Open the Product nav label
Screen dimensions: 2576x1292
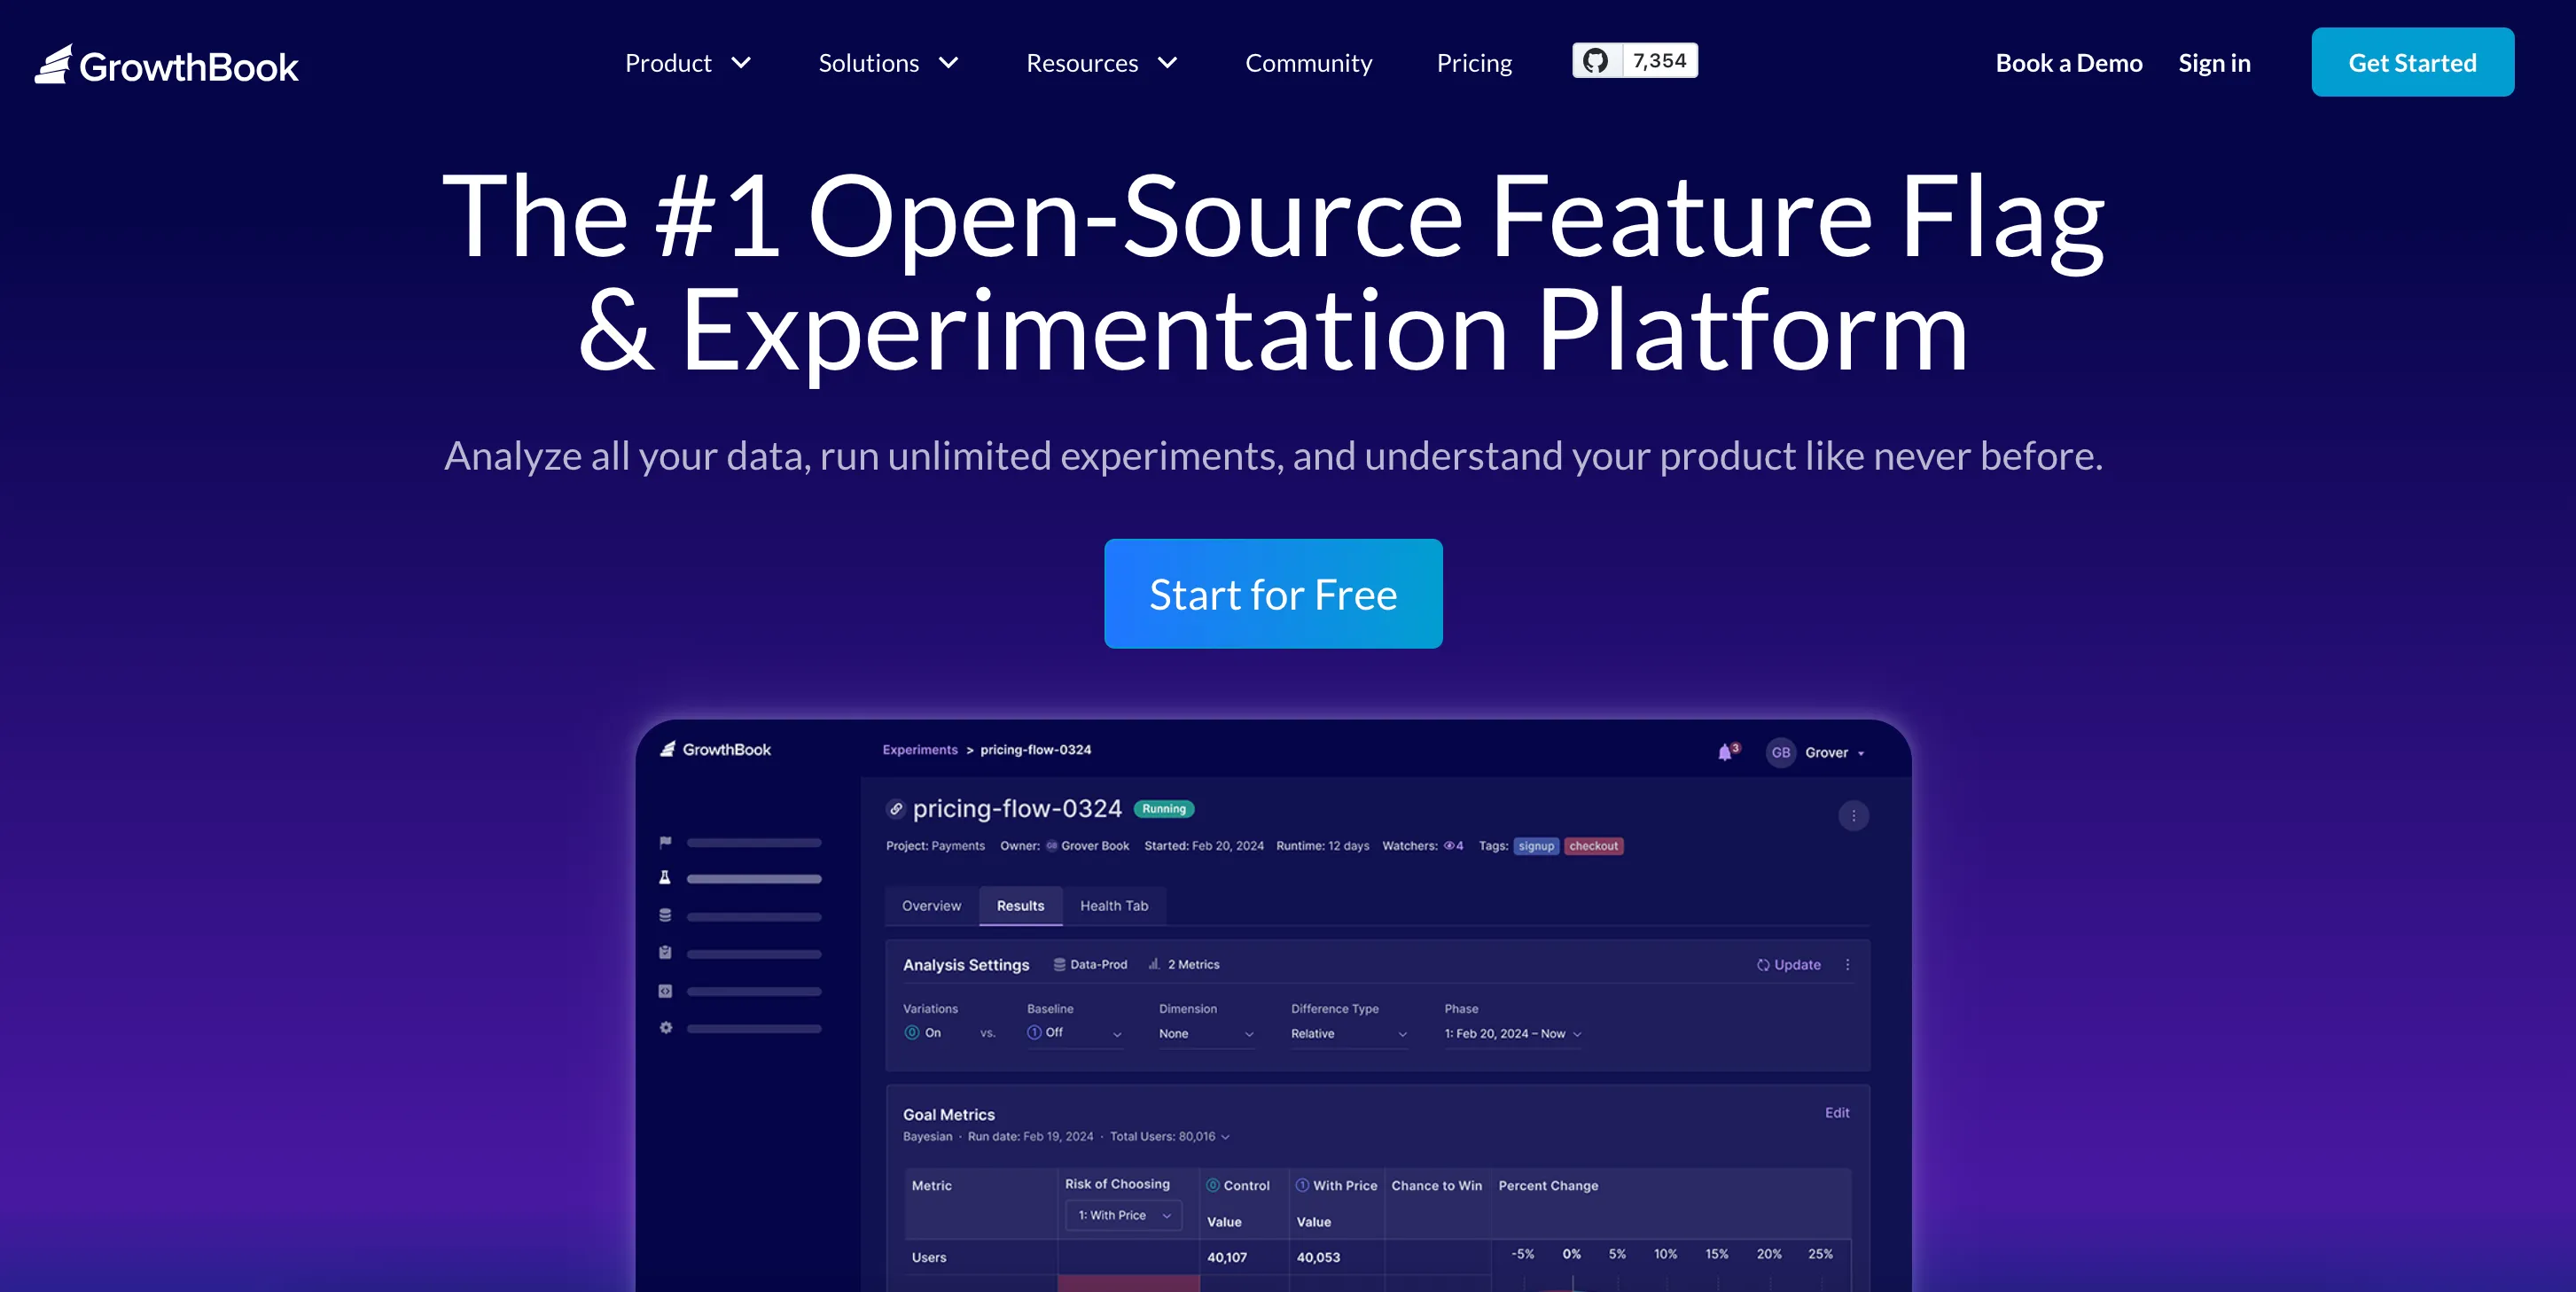click(668, 63)
